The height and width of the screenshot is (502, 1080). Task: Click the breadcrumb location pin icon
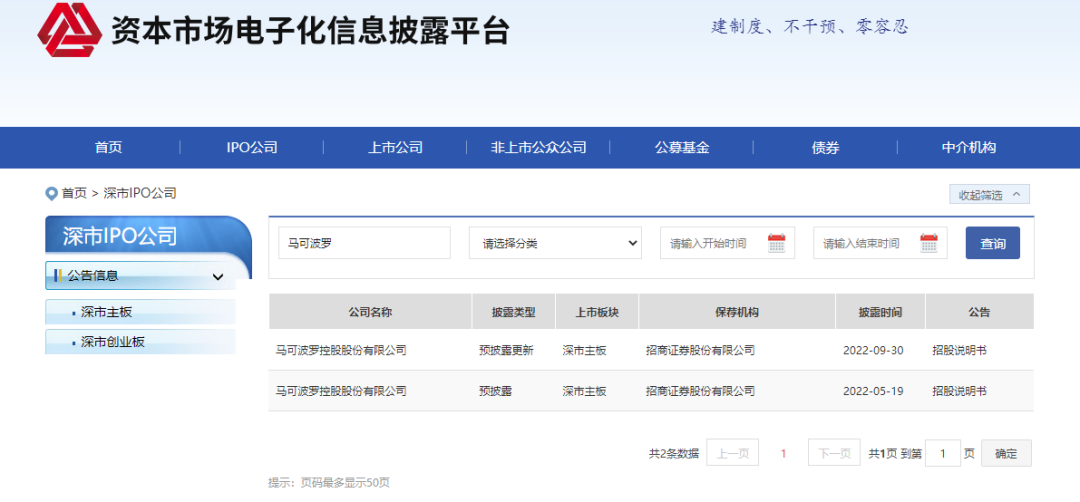51,194
